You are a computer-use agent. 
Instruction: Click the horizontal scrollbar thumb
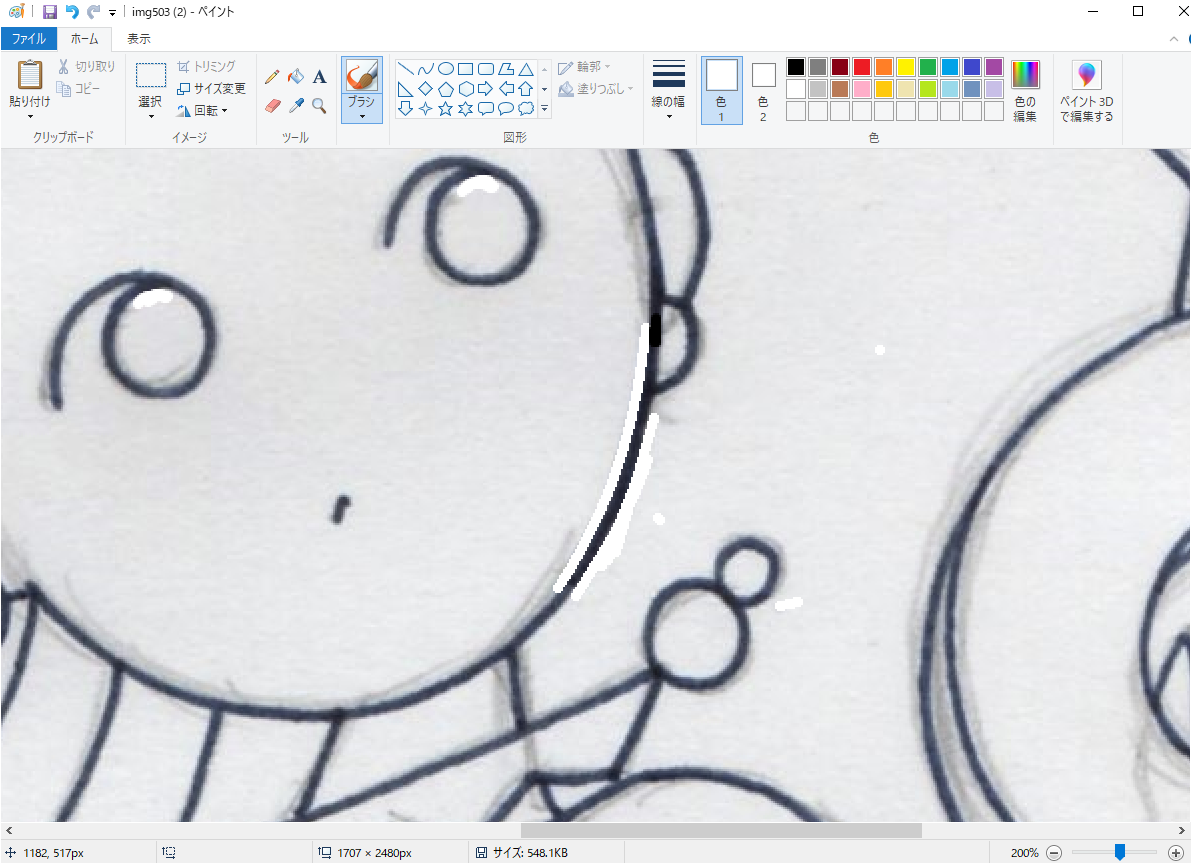coord(721,830)
